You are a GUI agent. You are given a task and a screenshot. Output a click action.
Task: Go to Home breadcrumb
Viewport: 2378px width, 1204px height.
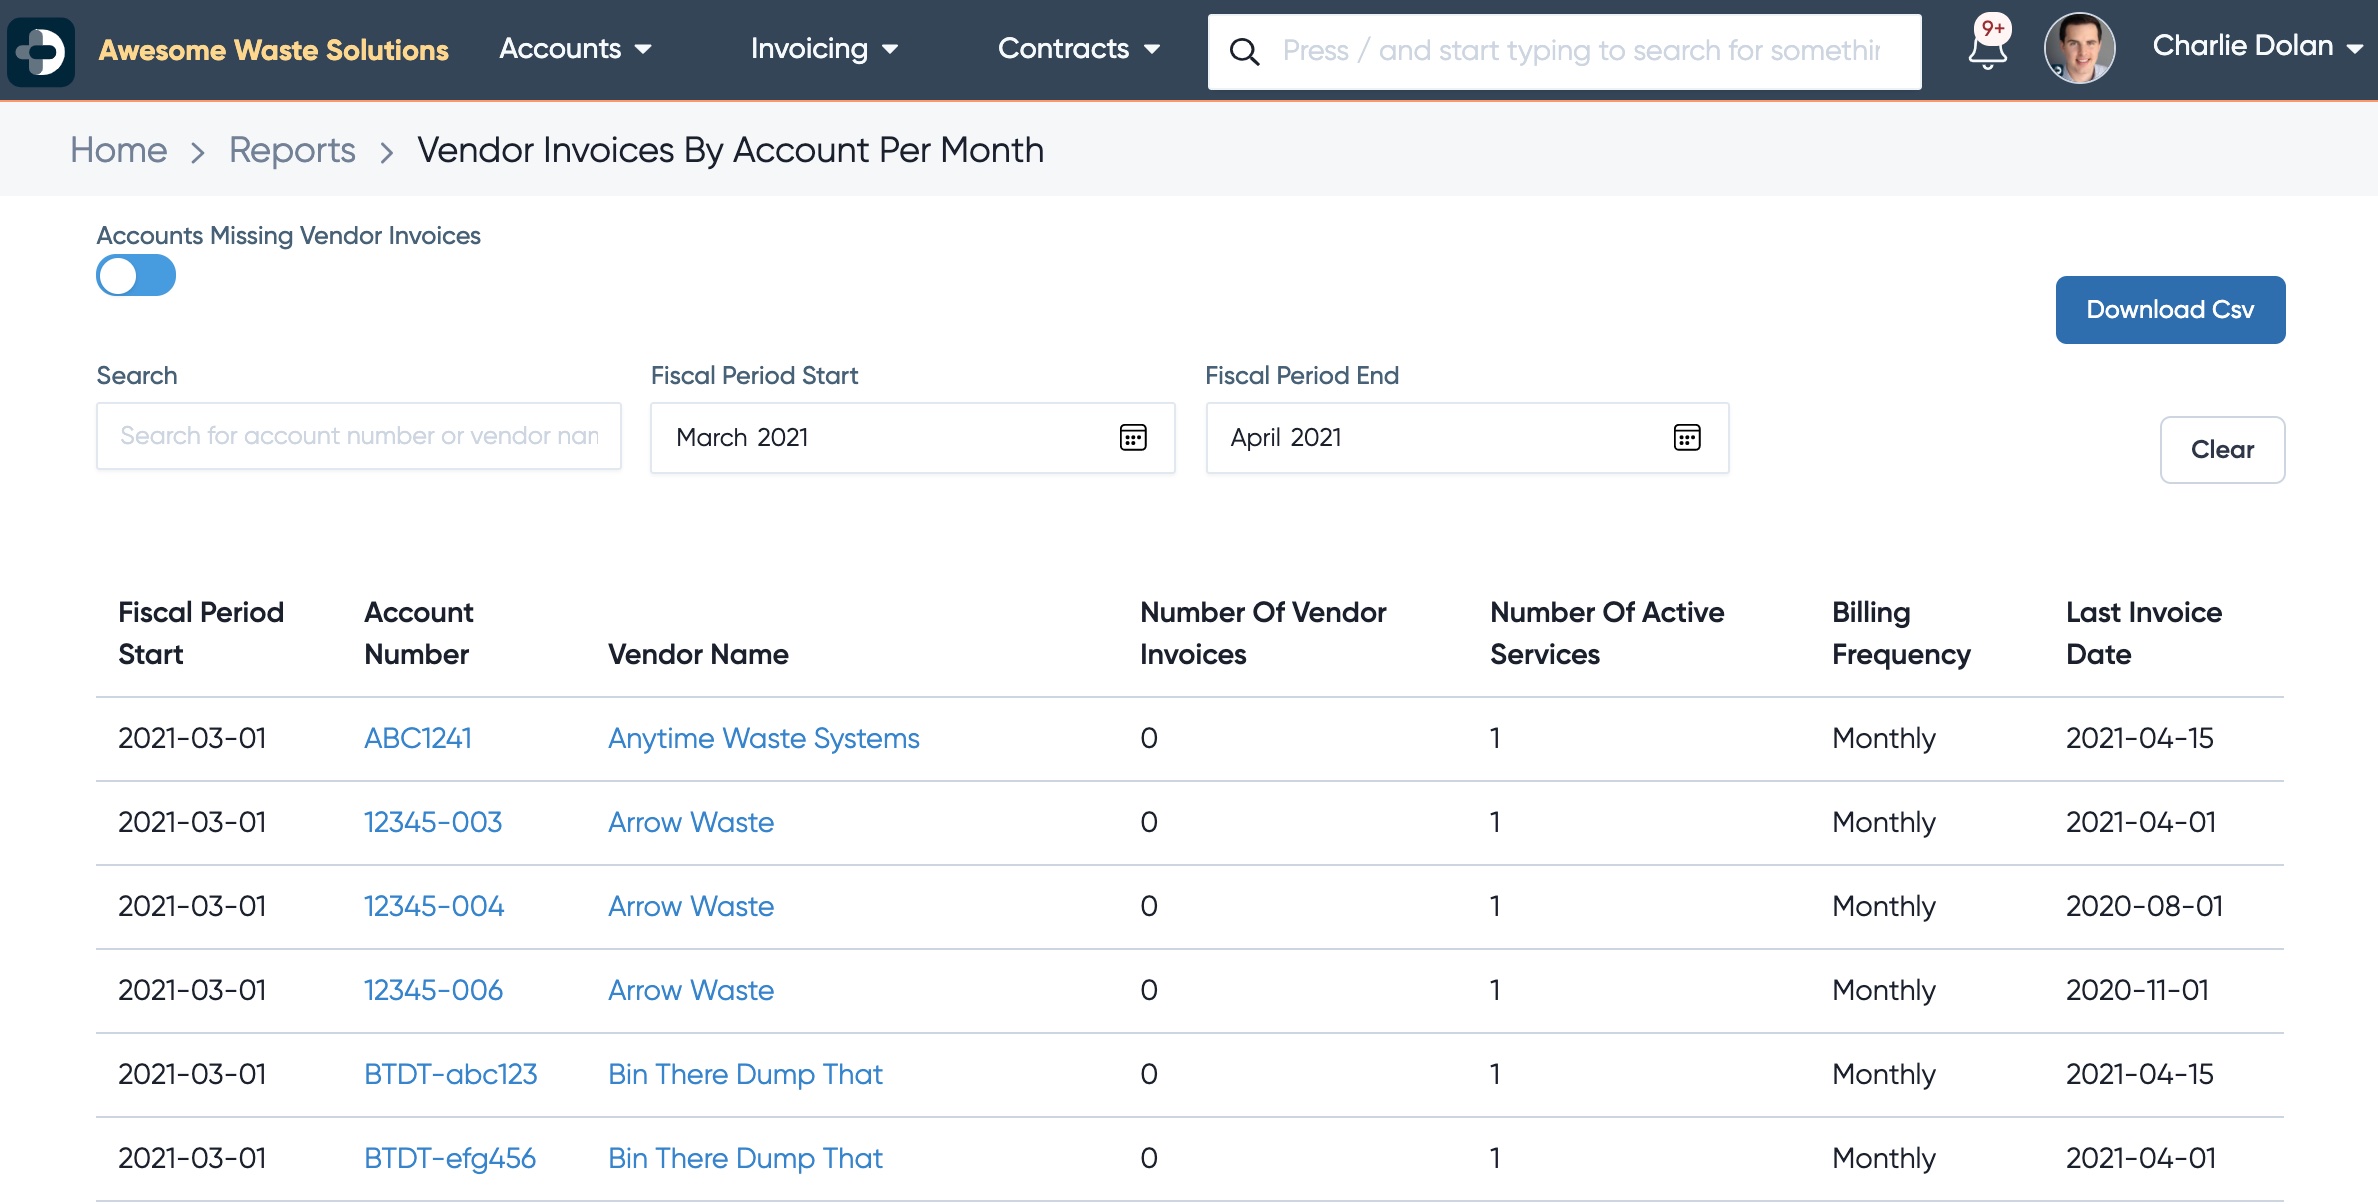pos(119,150)
